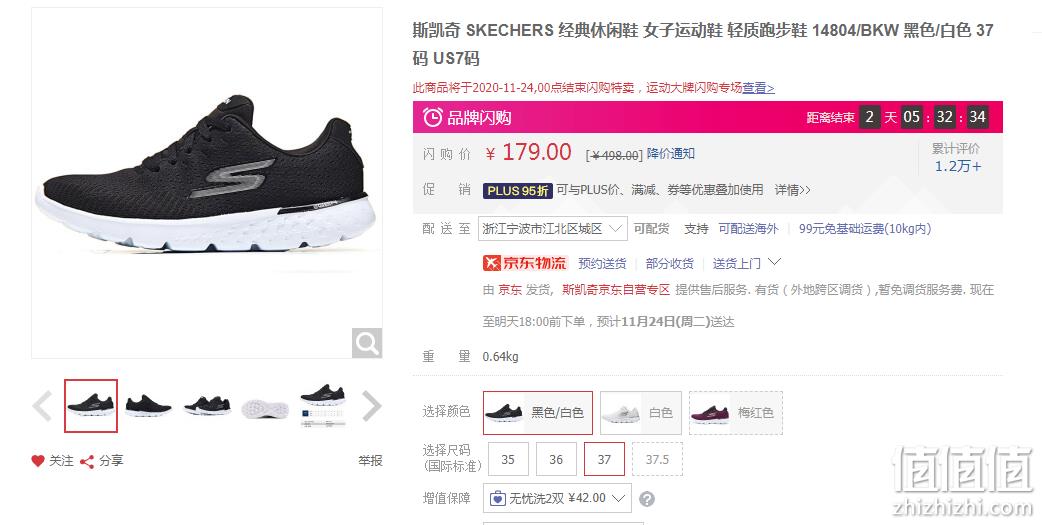
Task: Select the 梅红色 color option
Action: coord(736,413)
